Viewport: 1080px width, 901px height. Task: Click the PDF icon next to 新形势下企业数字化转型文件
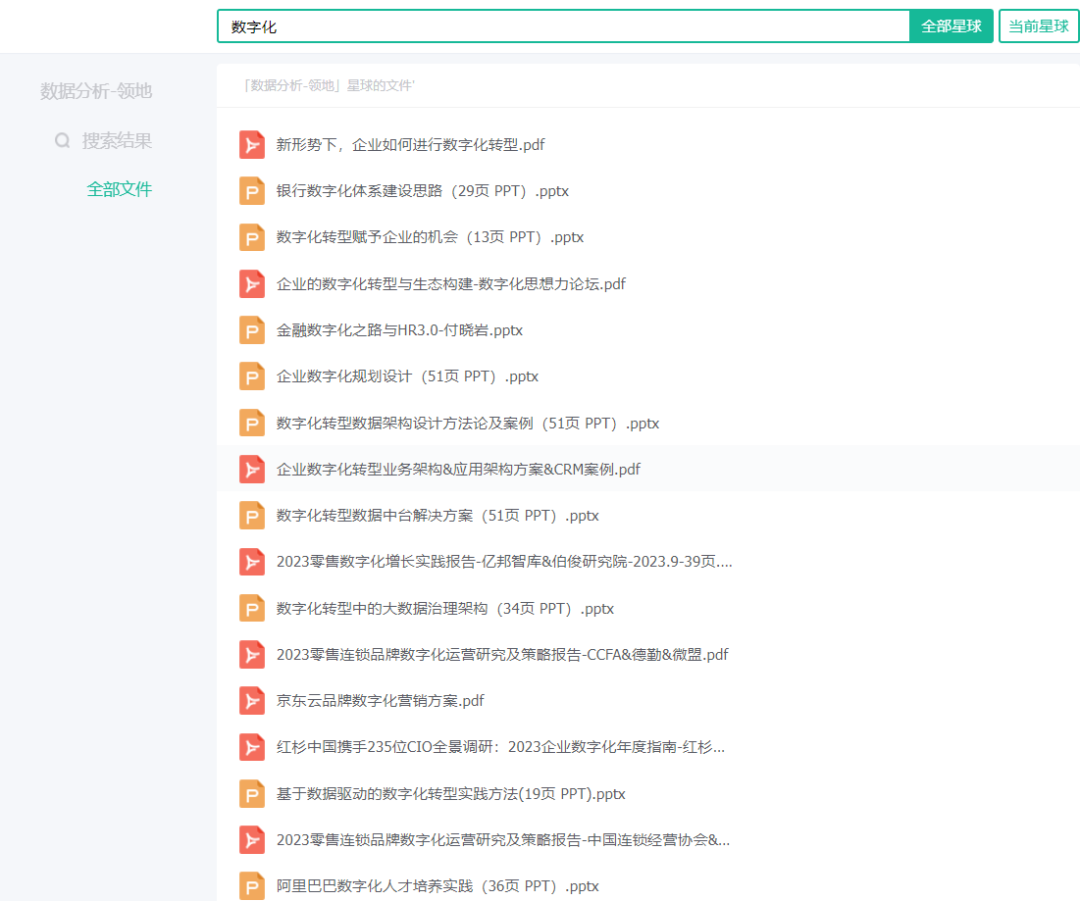click(251, 144)
